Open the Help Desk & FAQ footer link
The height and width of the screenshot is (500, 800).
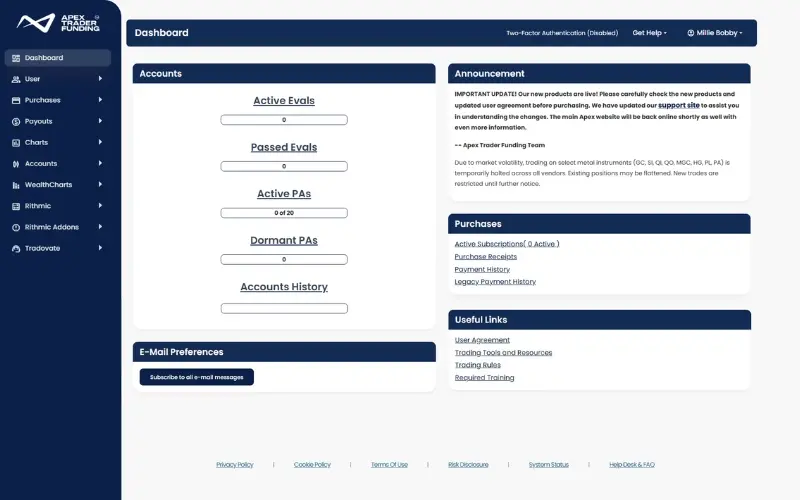[632, 465]
